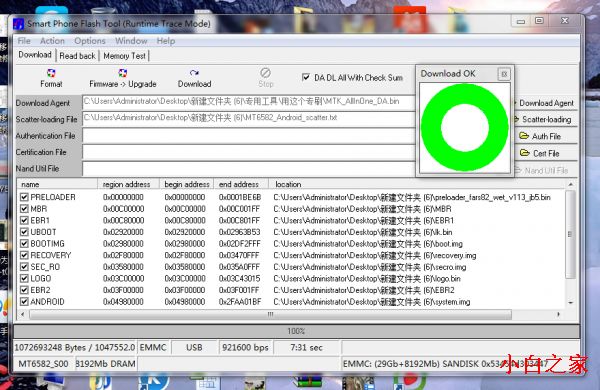This screenshot has width=600, height=390.
Task: Click the 7:31 sec elapsed time
Action: [307, 348]
